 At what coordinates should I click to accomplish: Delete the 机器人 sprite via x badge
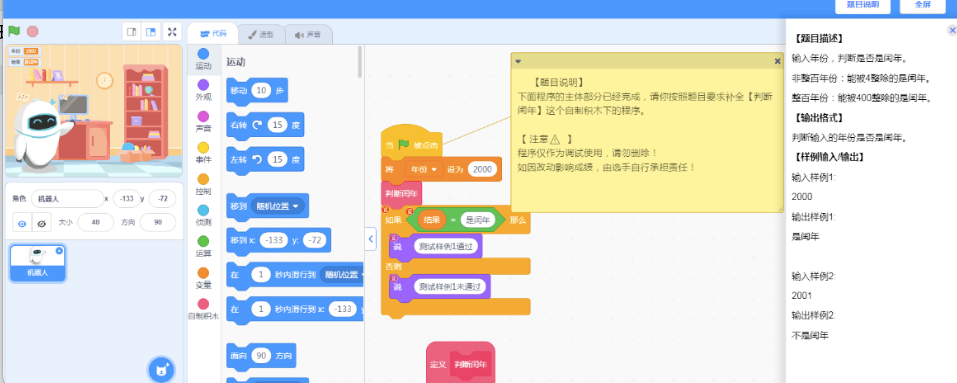click(59, 250)
